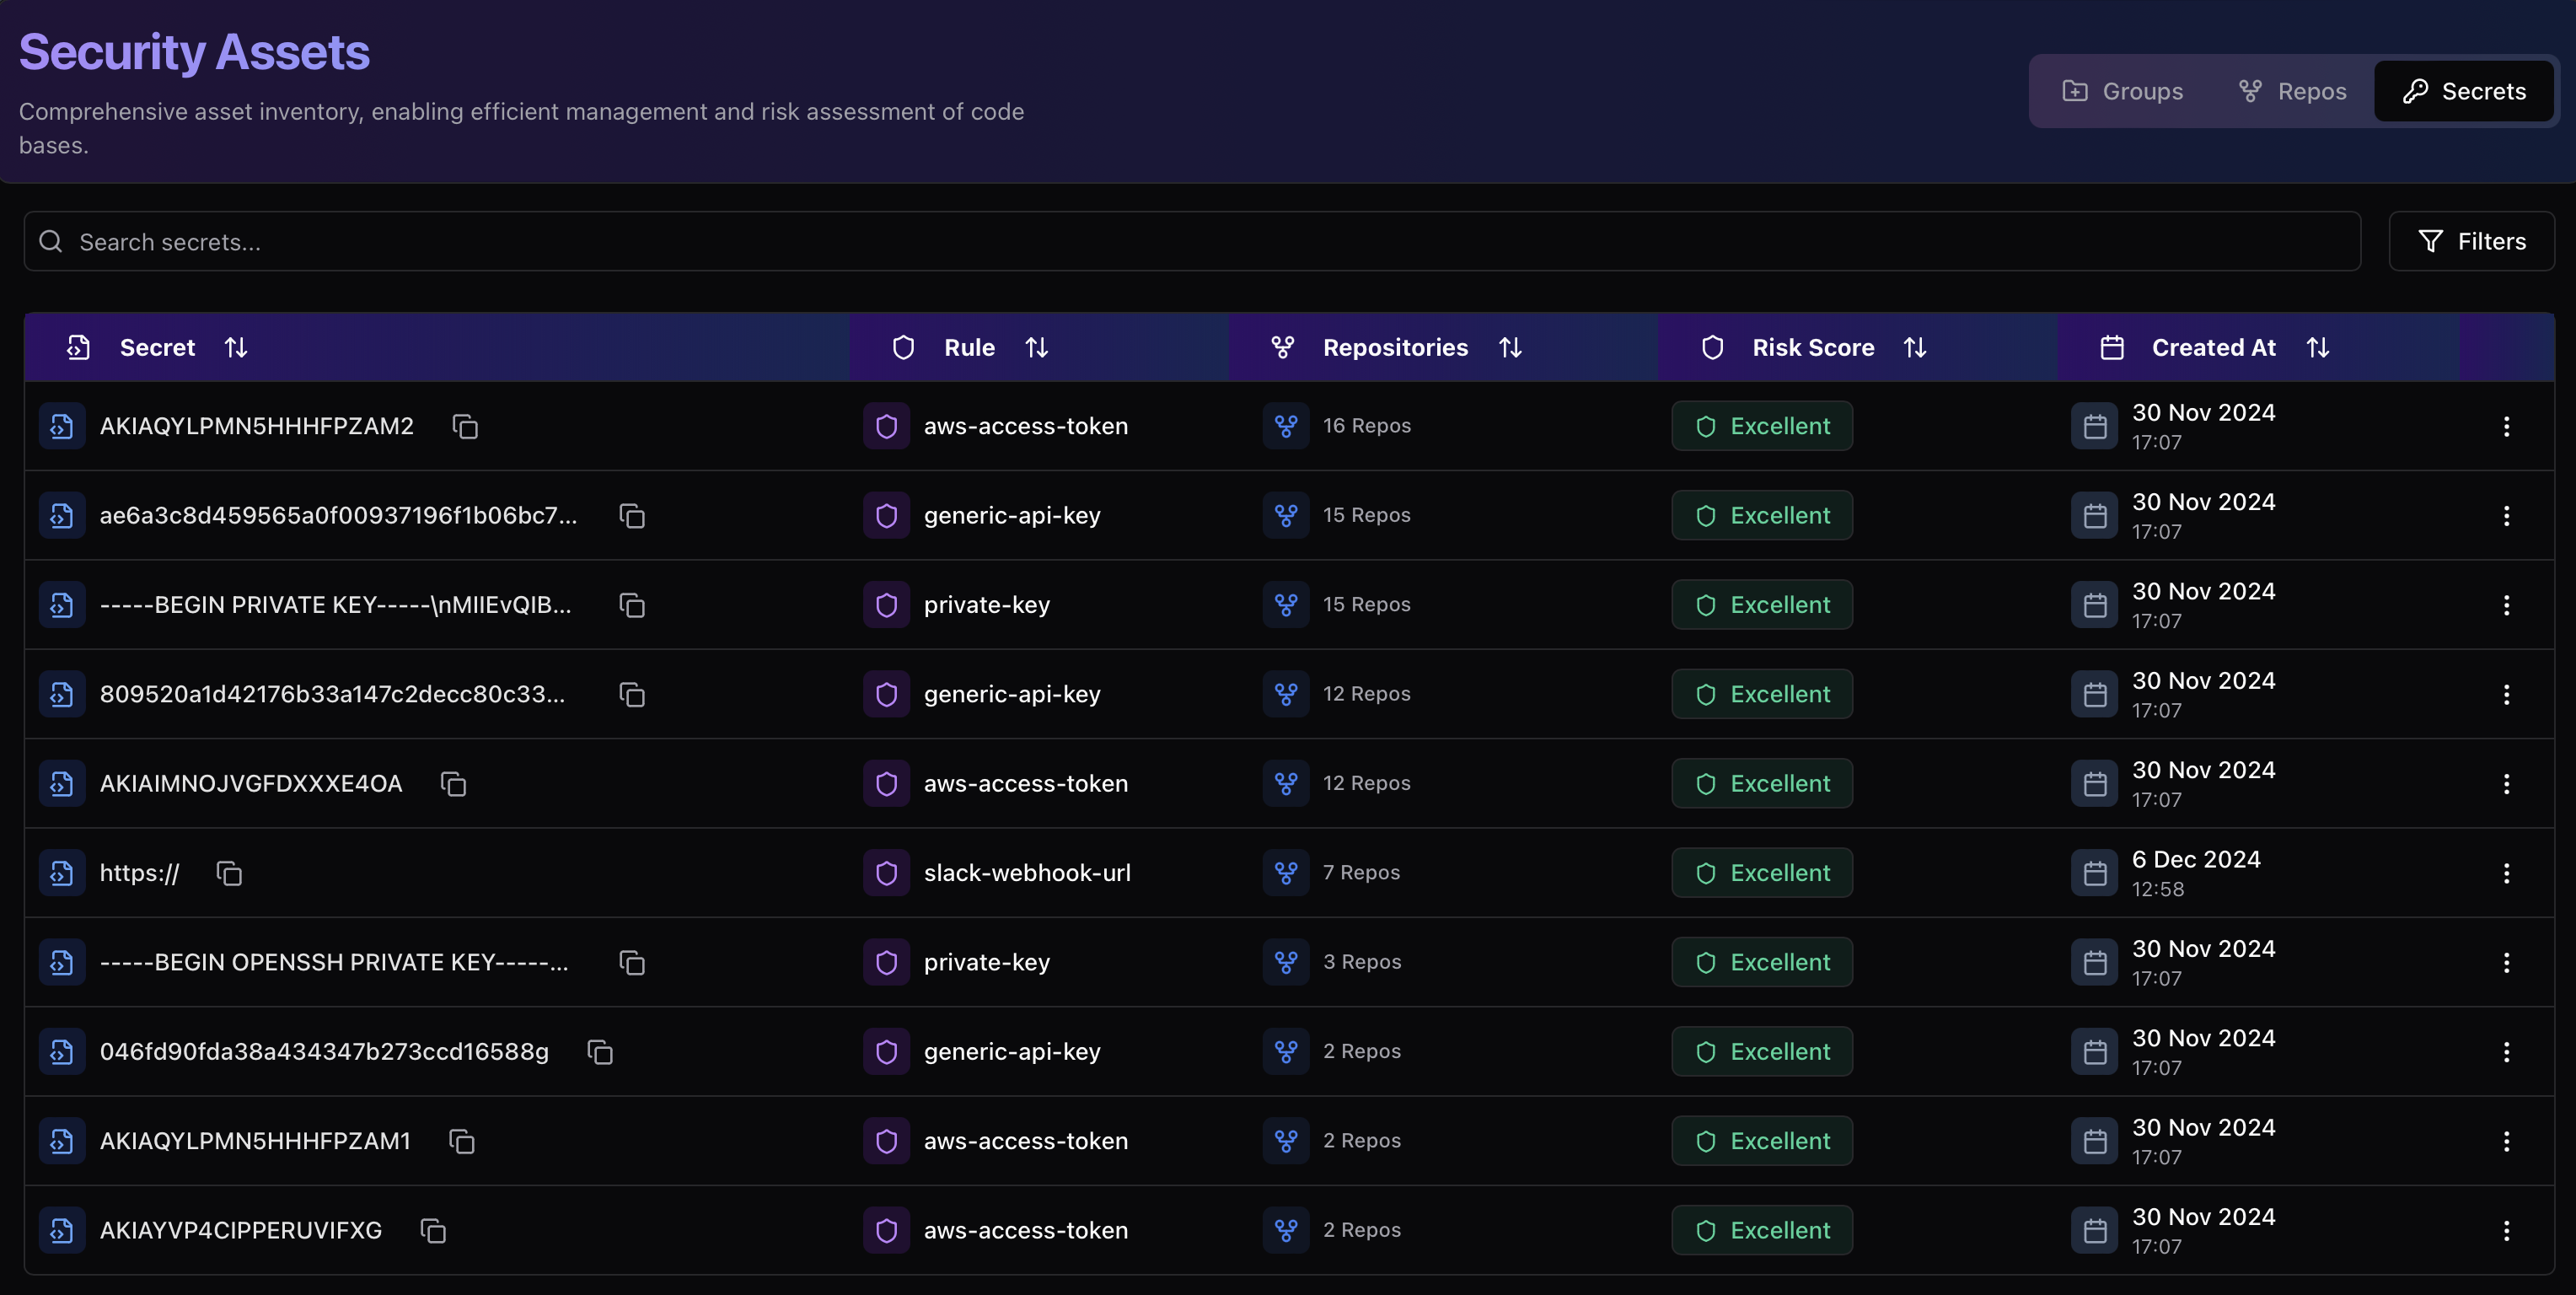The width and height of the screenshot is (2576, 1295).
Task: Open three-dot menu for slack-webhook-url row
Action: tap(2506, 873)
